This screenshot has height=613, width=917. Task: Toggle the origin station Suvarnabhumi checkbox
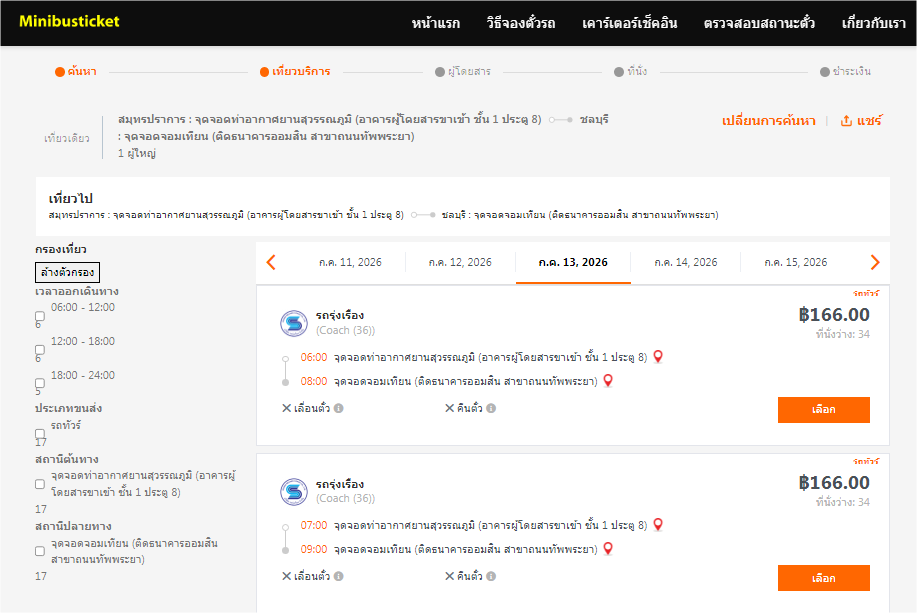(x=40, y=484)
